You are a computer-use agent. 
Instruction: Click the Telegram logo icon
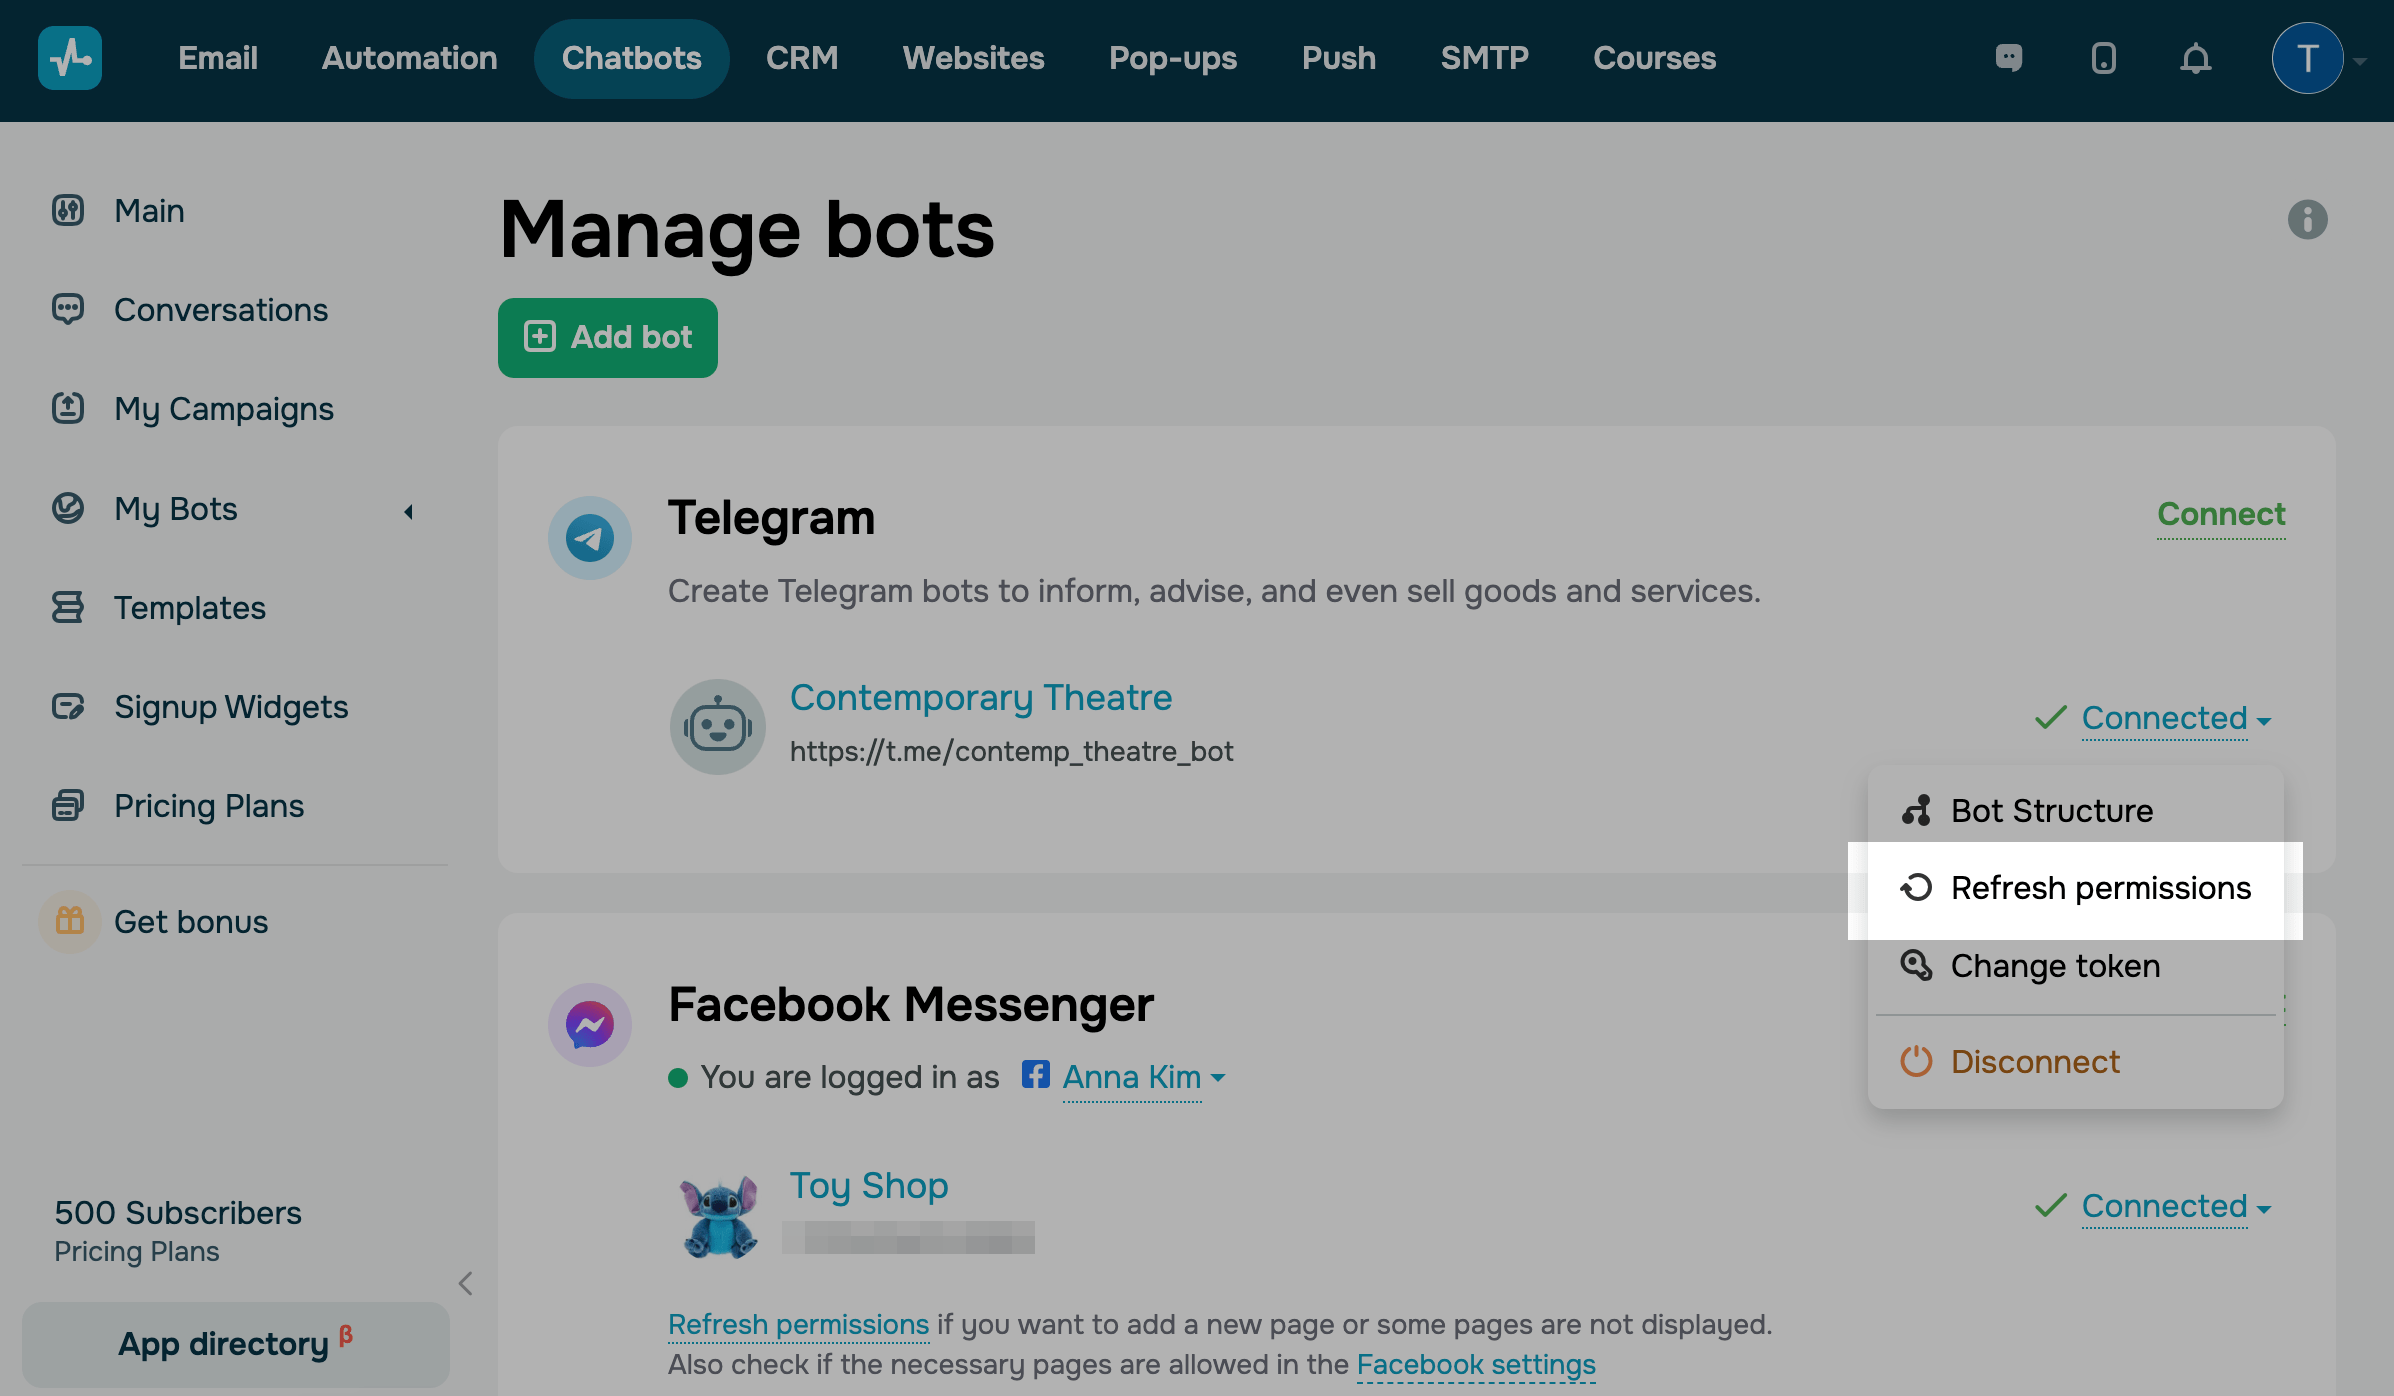(589, 538)
